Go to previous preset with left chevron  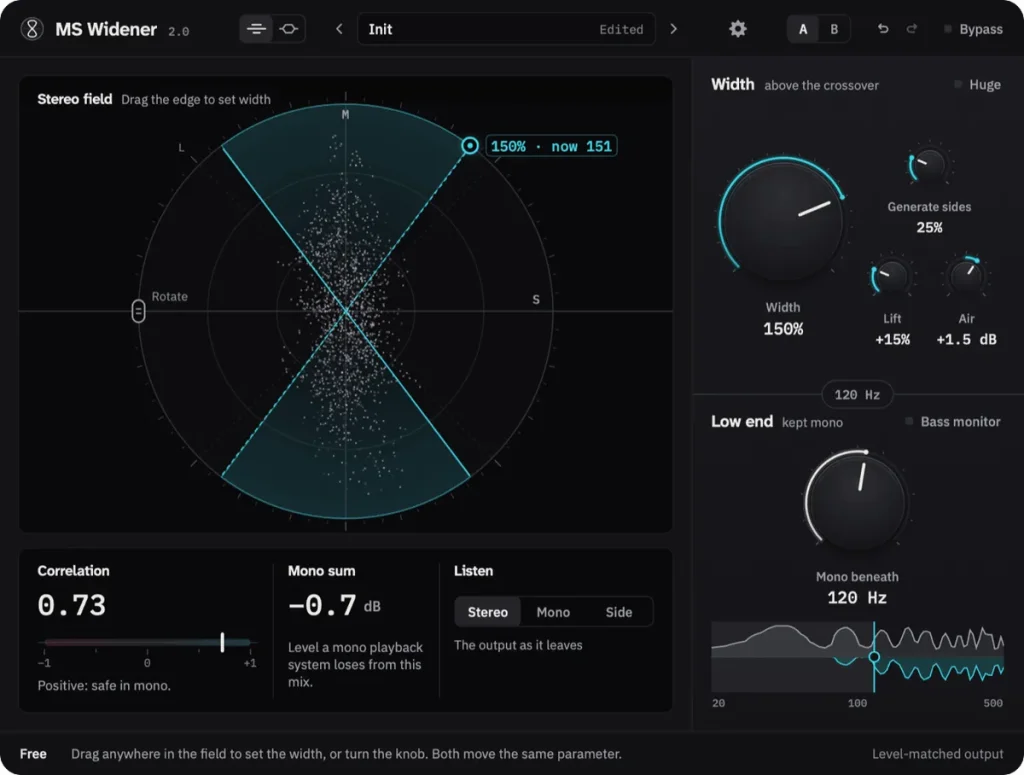point(339,29)
